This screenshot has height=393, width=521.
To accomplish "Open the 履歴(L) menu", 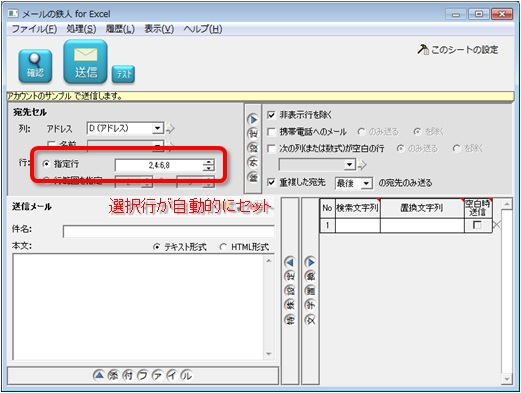I will click(120, 29).
